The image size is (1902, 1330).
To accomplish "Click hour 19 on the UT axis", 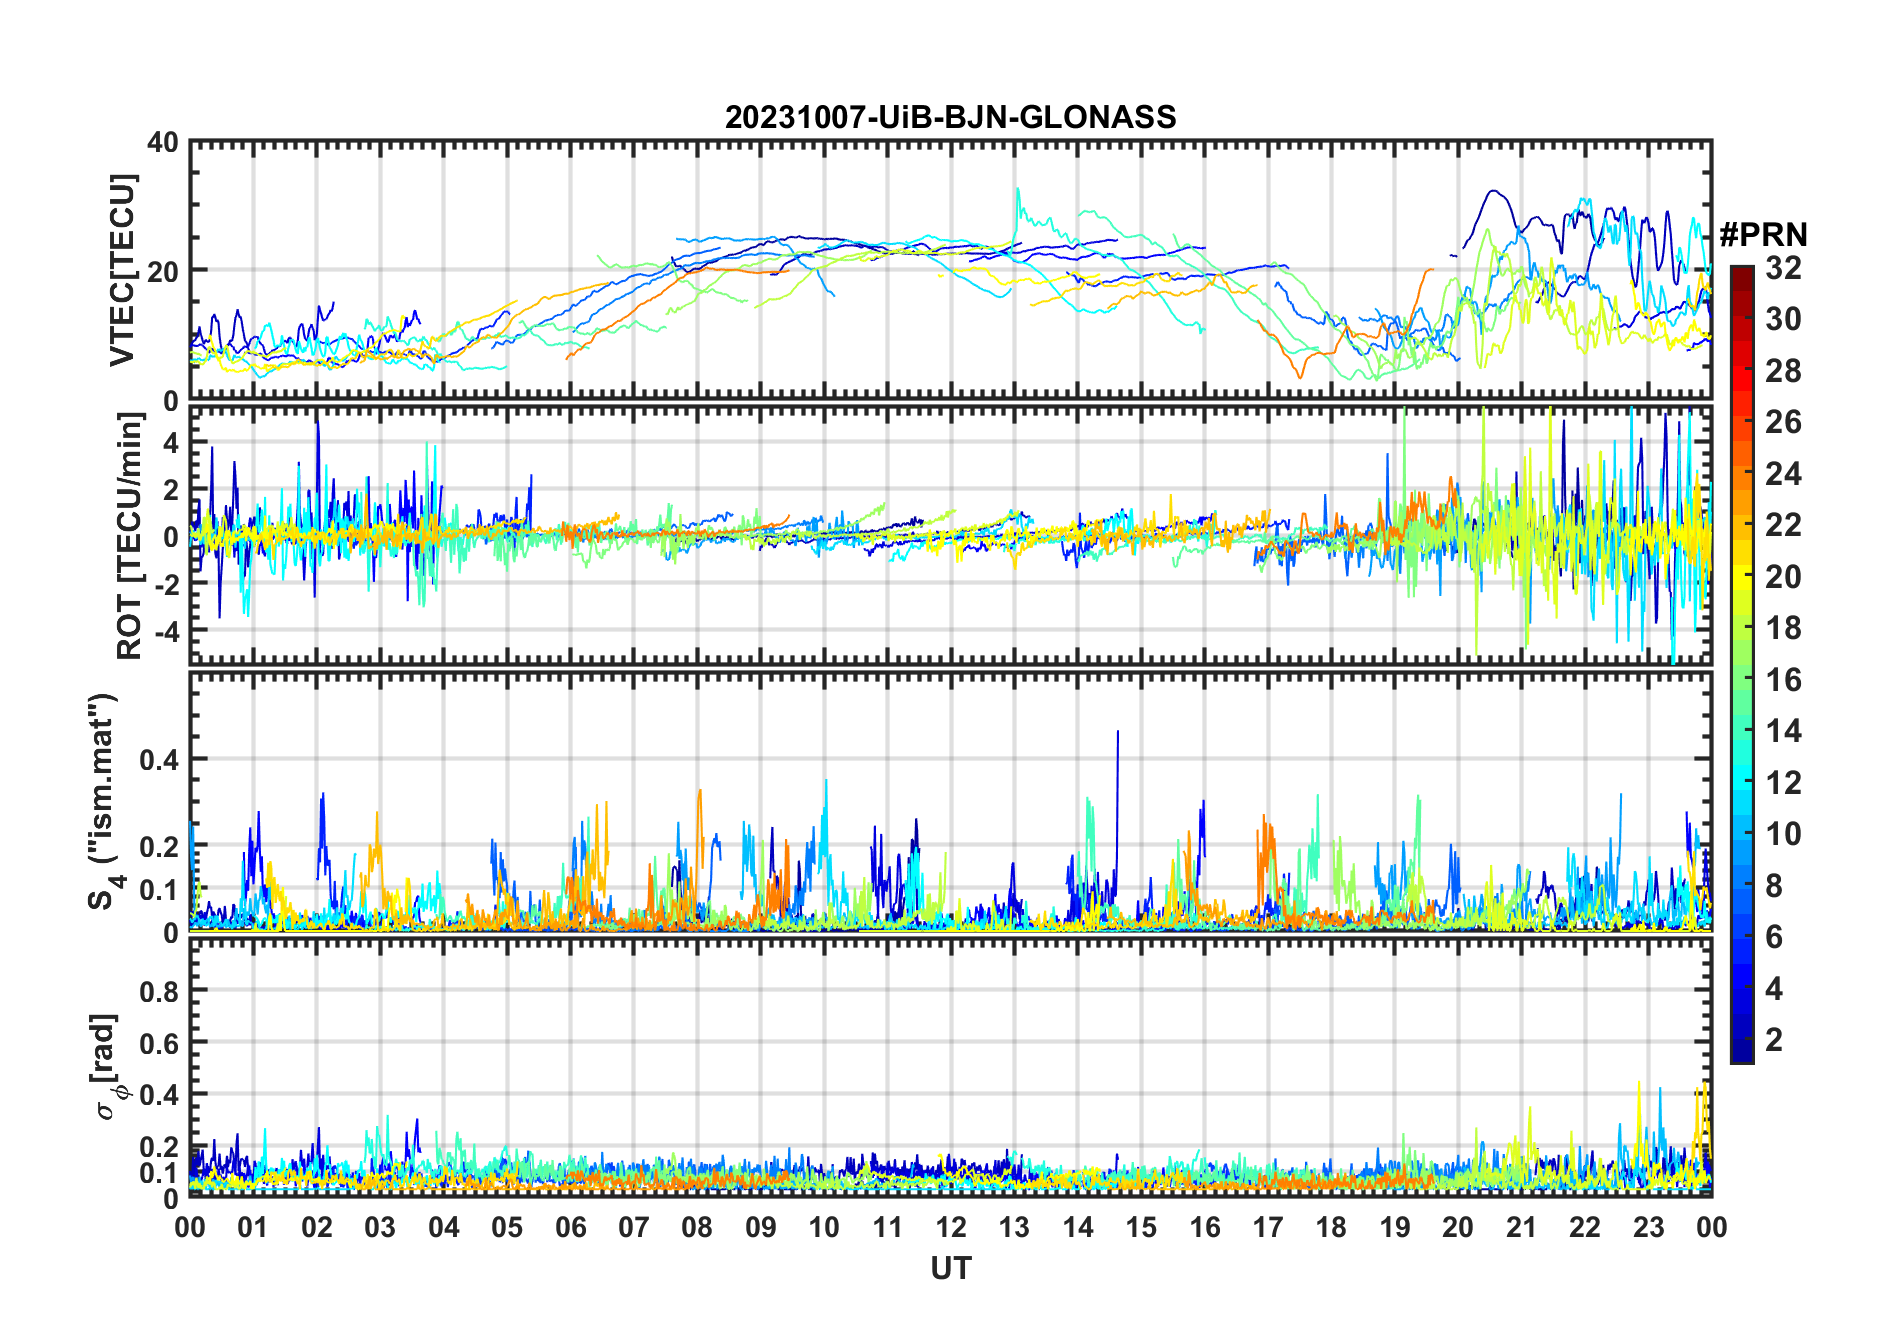I will click(1395, 1227).
